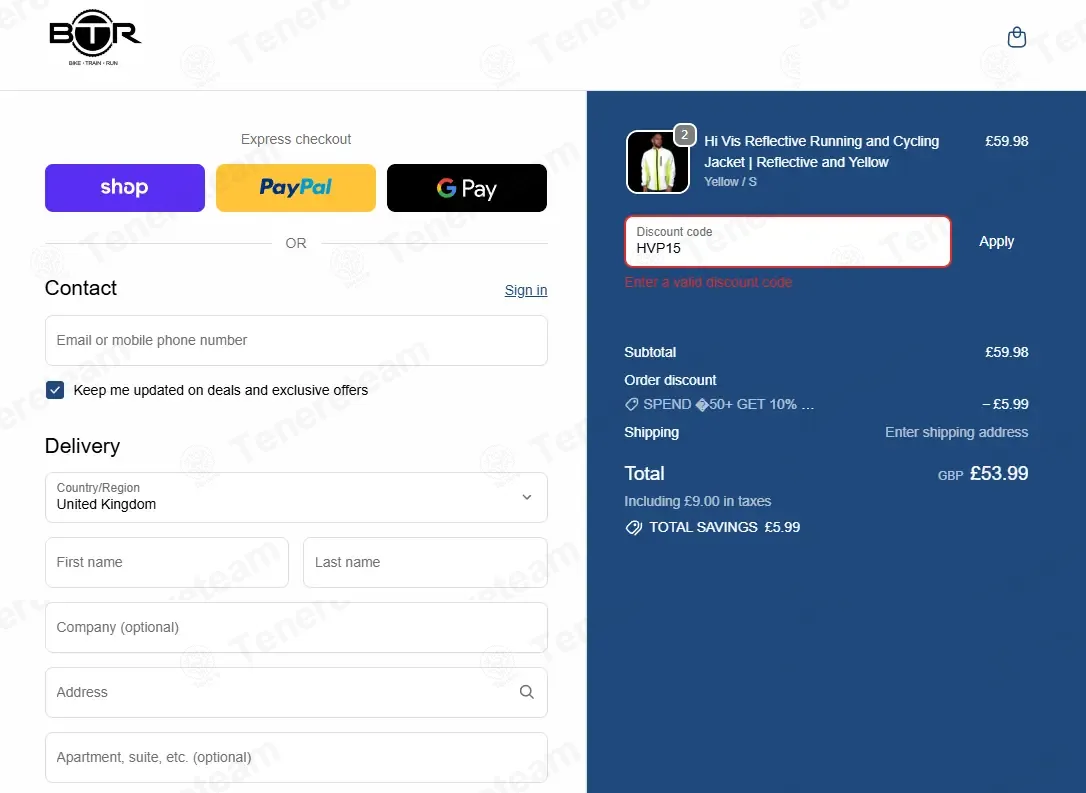Choose PayPal express checkout
This screenshot has width=1086, height=793.
[296, 188]
